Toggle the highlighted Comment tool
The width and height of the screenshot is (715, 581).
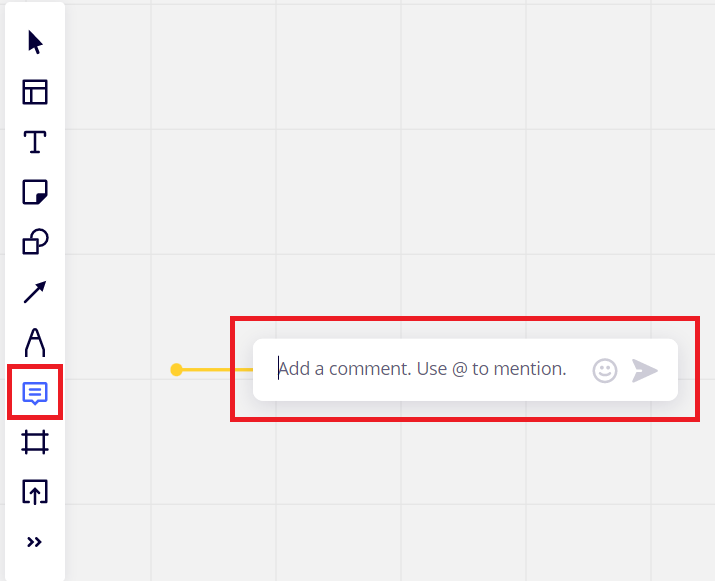pos(35,392)
